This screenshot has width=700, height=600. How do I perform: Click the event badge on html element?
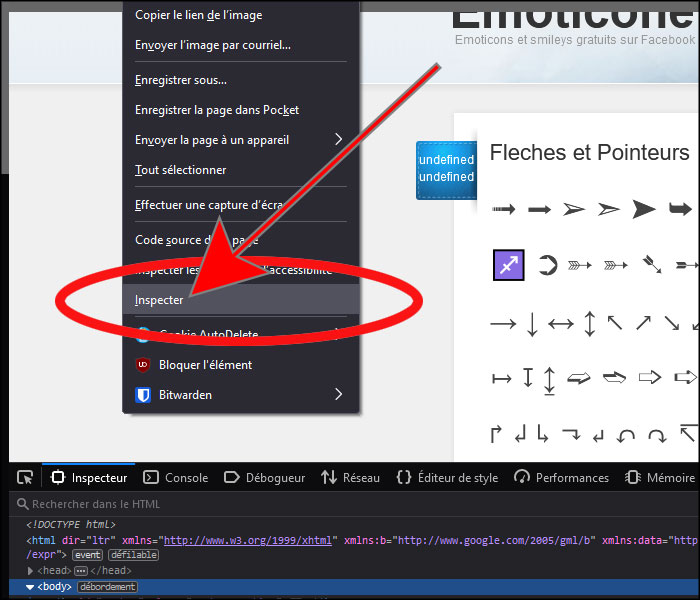88,555
